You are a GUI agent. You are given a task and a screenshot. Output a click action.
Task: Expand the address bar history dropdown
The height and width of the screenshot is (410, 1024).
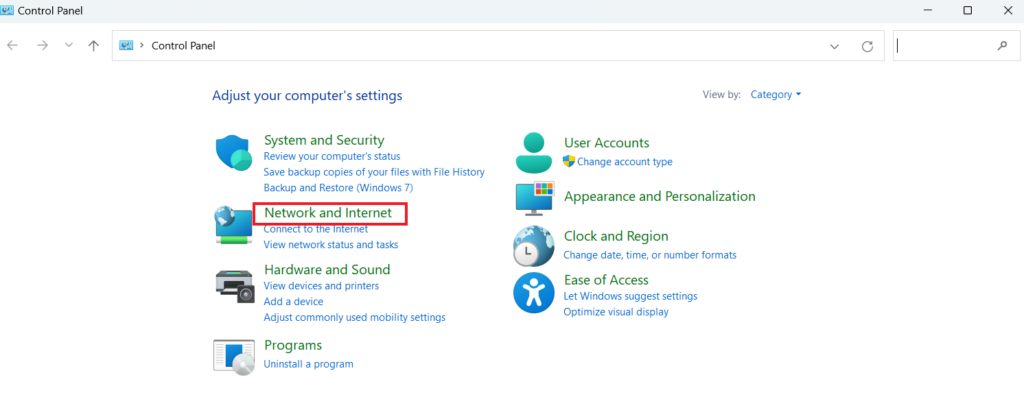pos(834,46)
